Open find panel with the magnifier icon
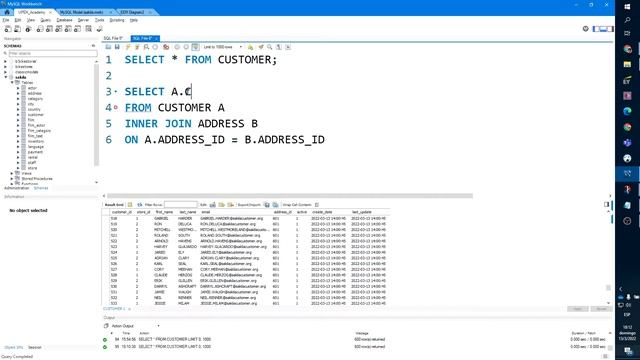Image resolution: width=640 pixels, height=360 pixels. click(x=270, y=47)
